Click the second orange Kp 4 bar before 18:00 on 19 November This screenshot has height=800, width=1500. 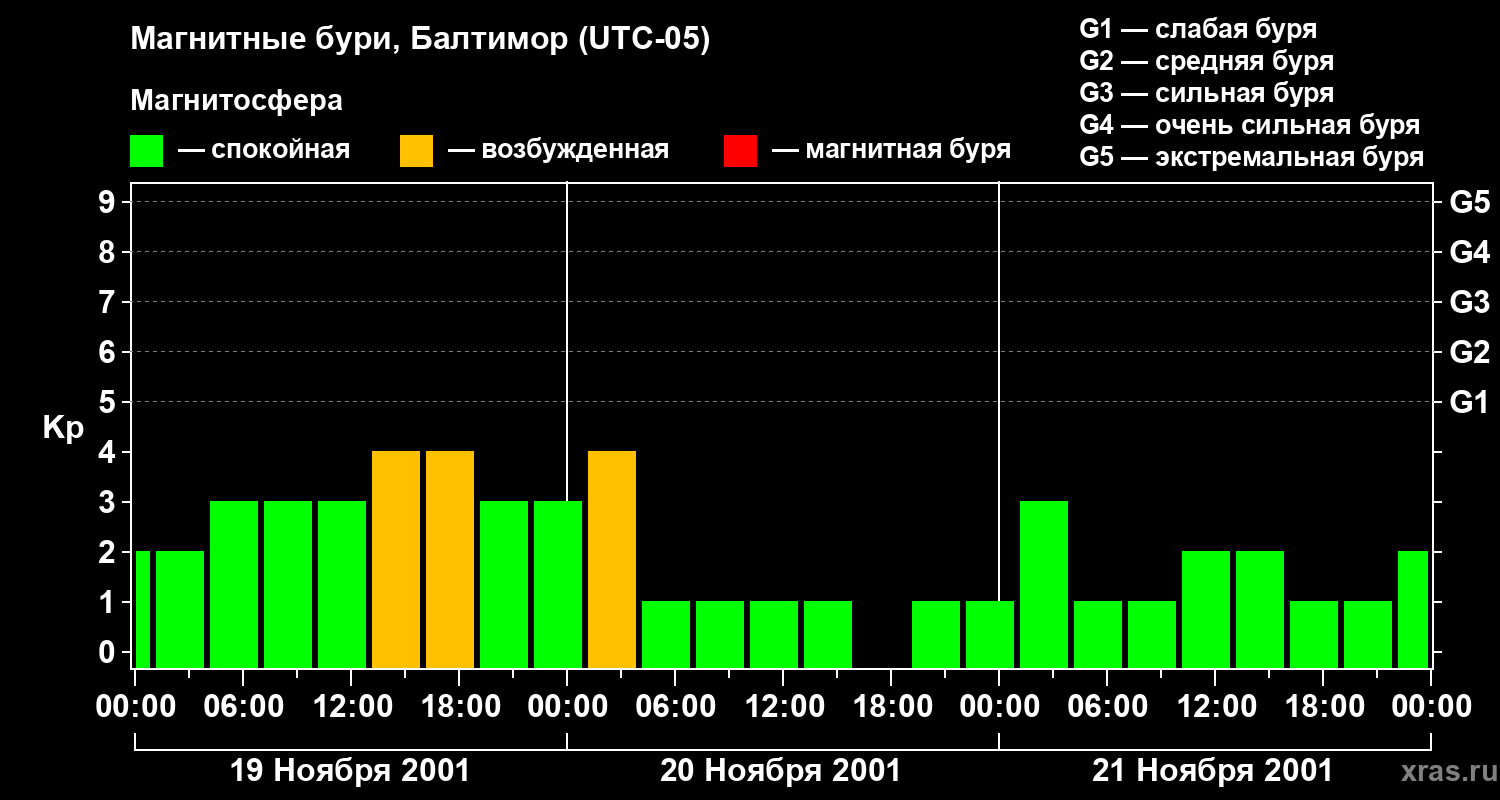click(x=450, y=559)
